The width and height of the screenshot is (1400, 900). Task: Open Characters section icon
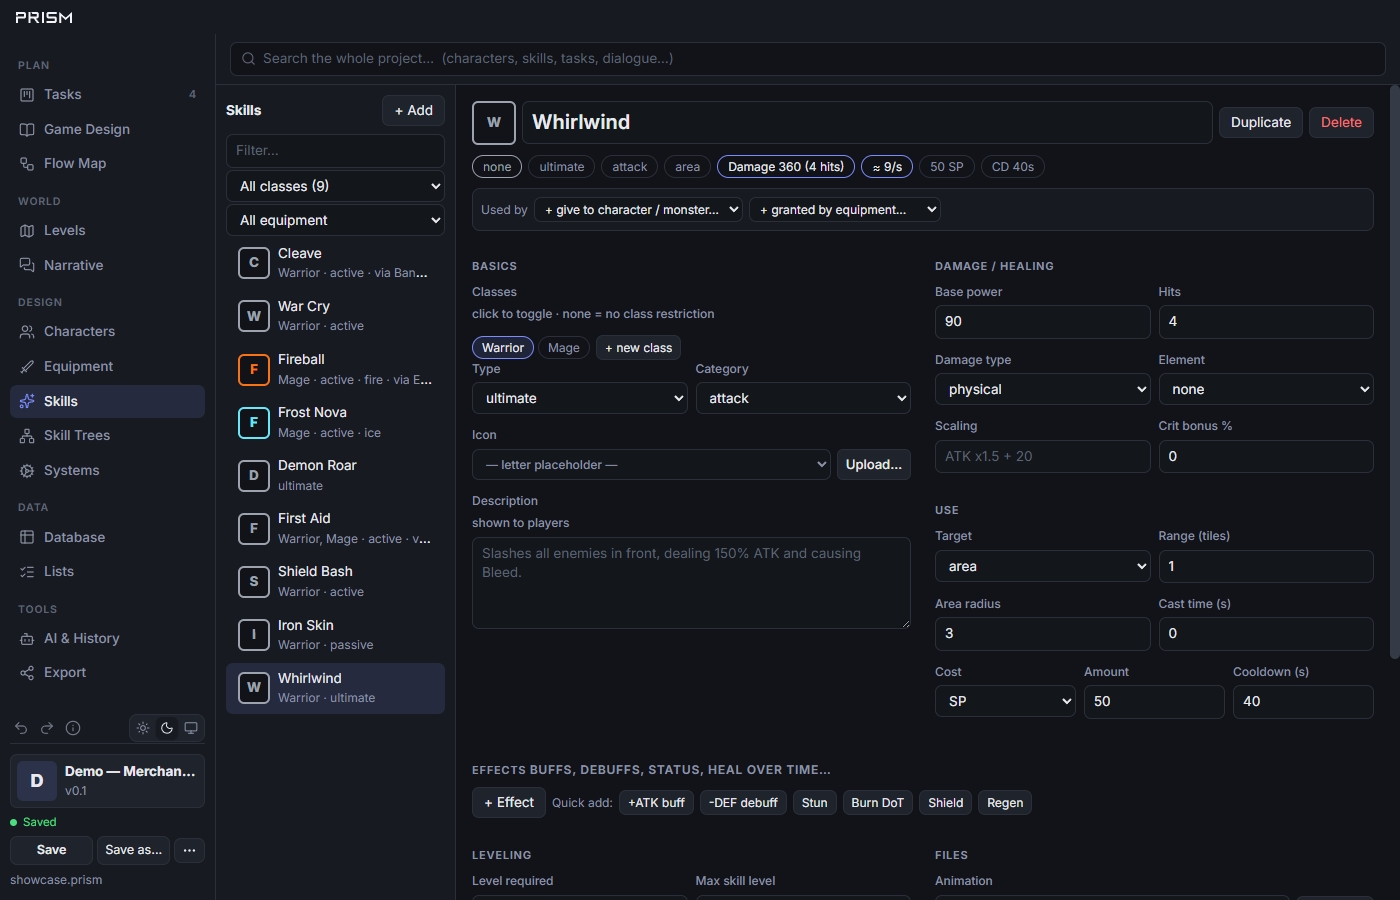tap(27, 331)
